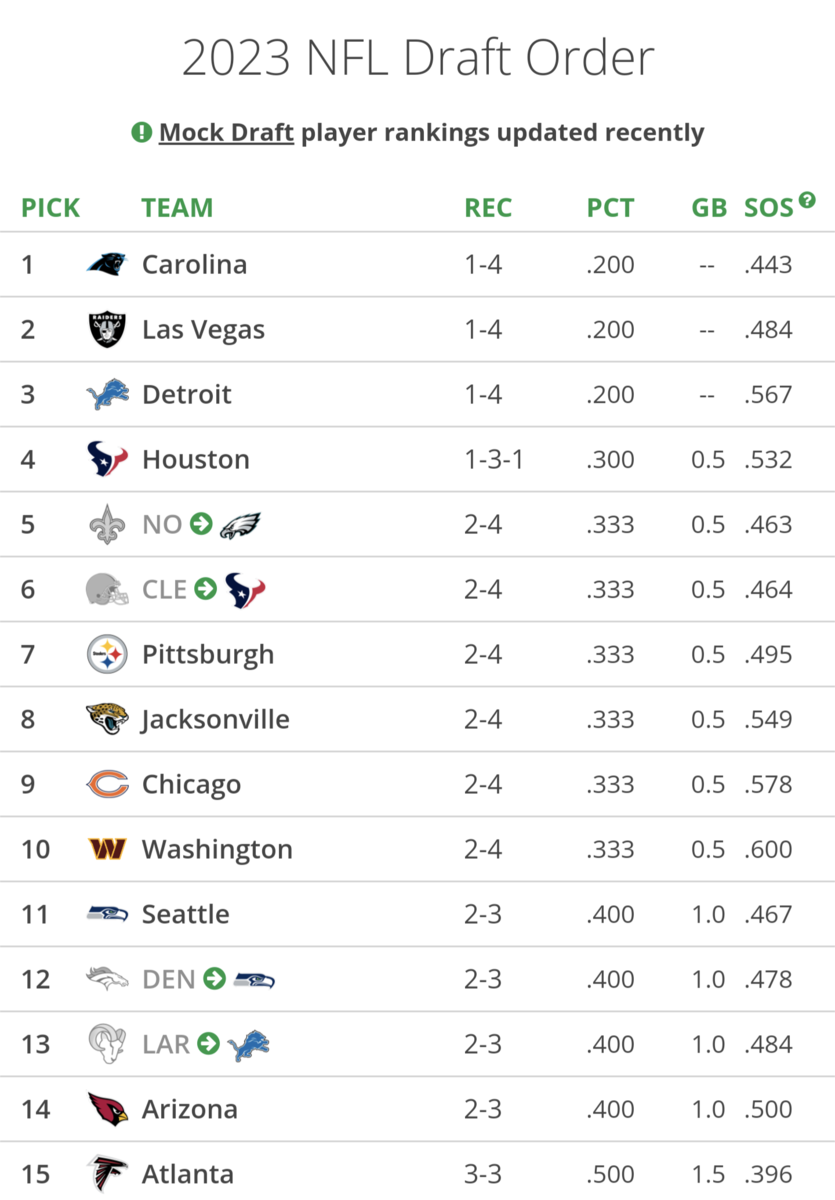Screen dimensions: 835x1200
Task: Click the Pittsburgh Steelers logo
Action: tap(107, 654)
